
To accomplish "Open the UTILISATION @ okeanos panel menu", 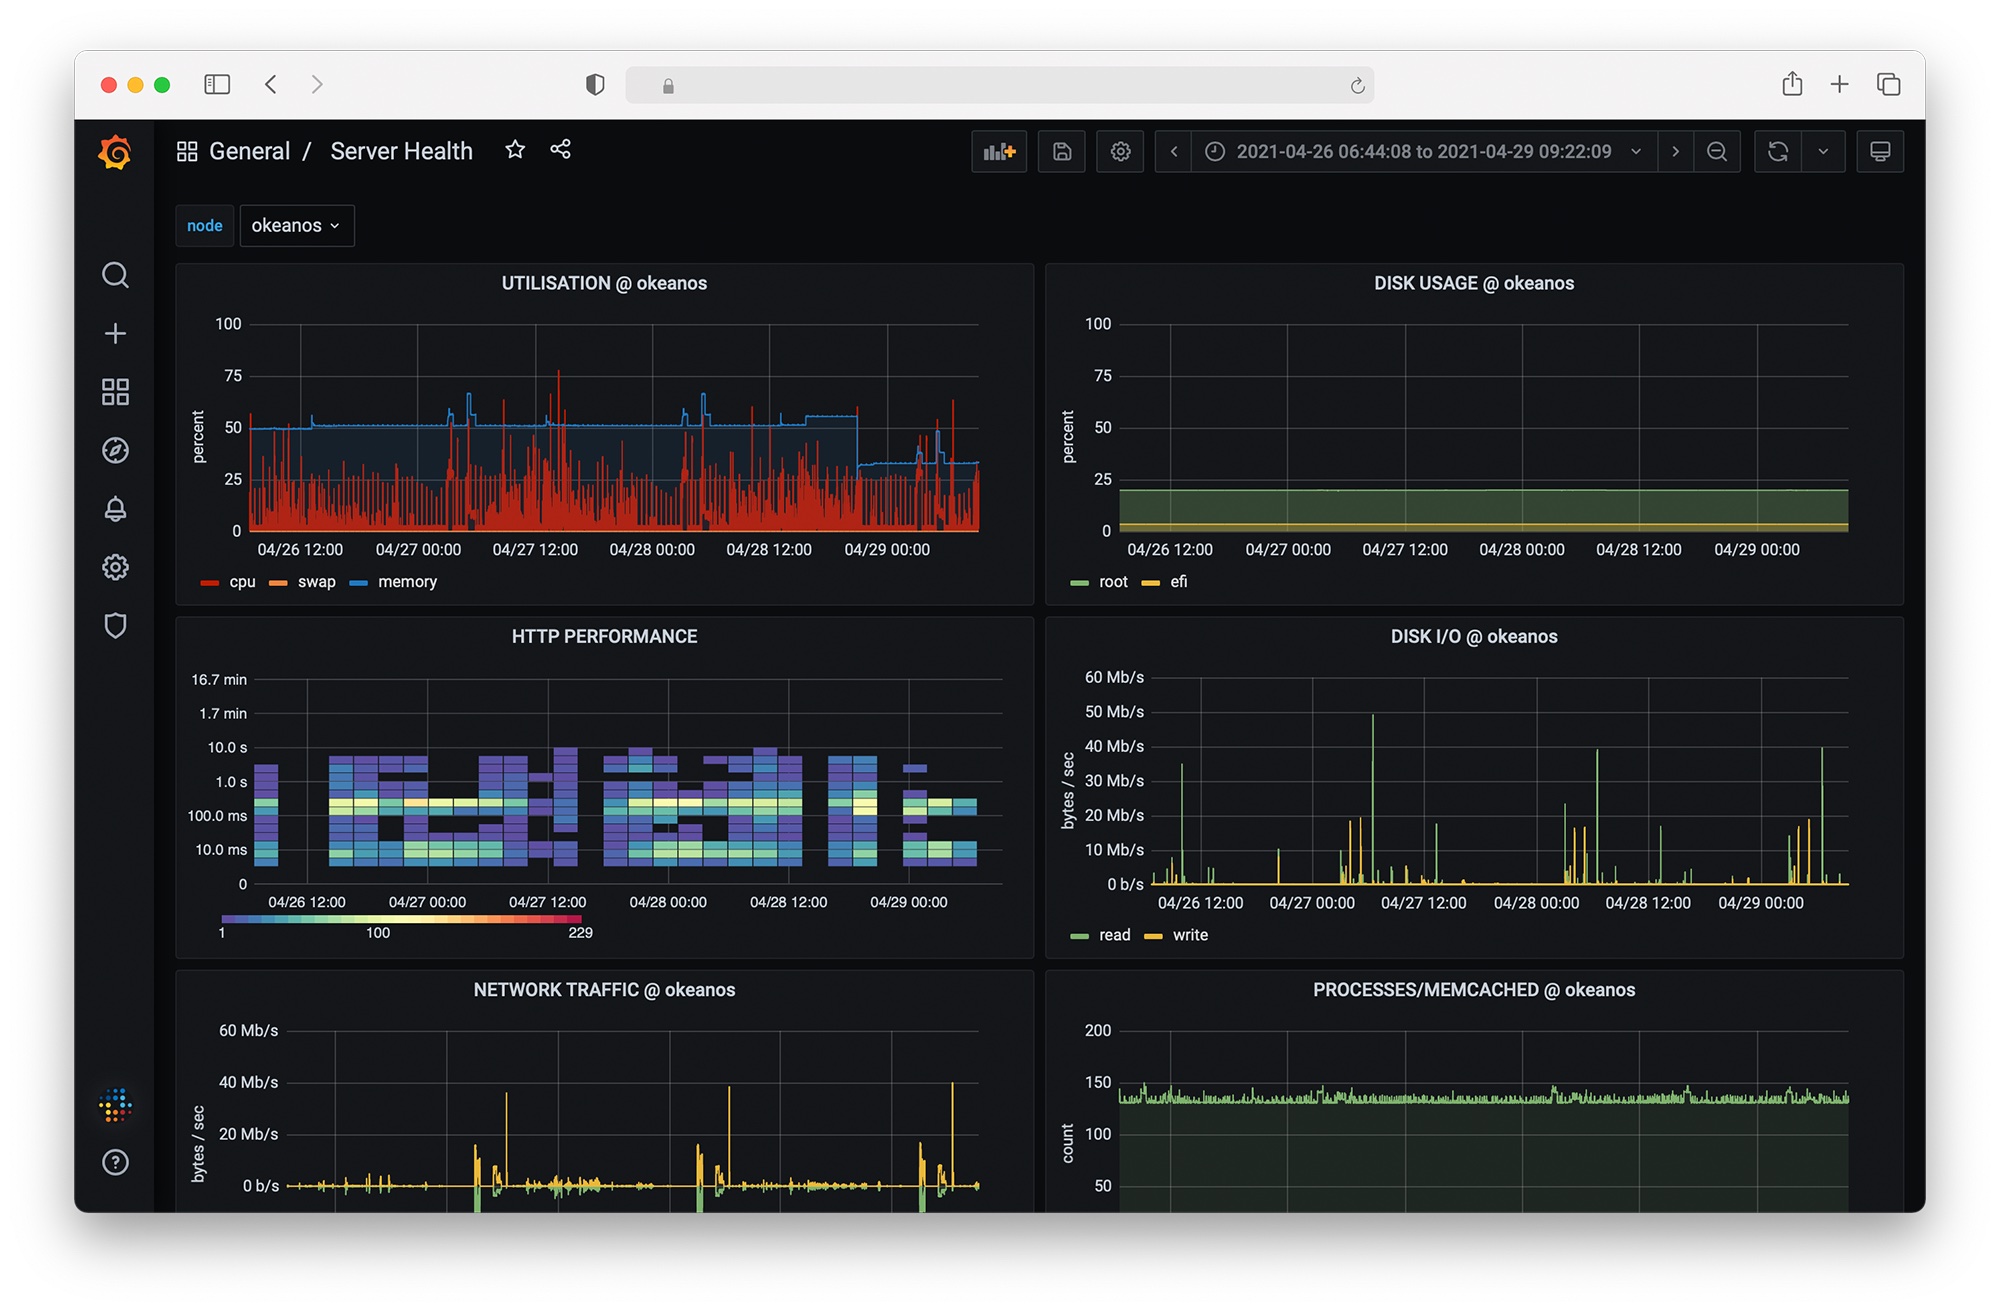I will 604,283.
